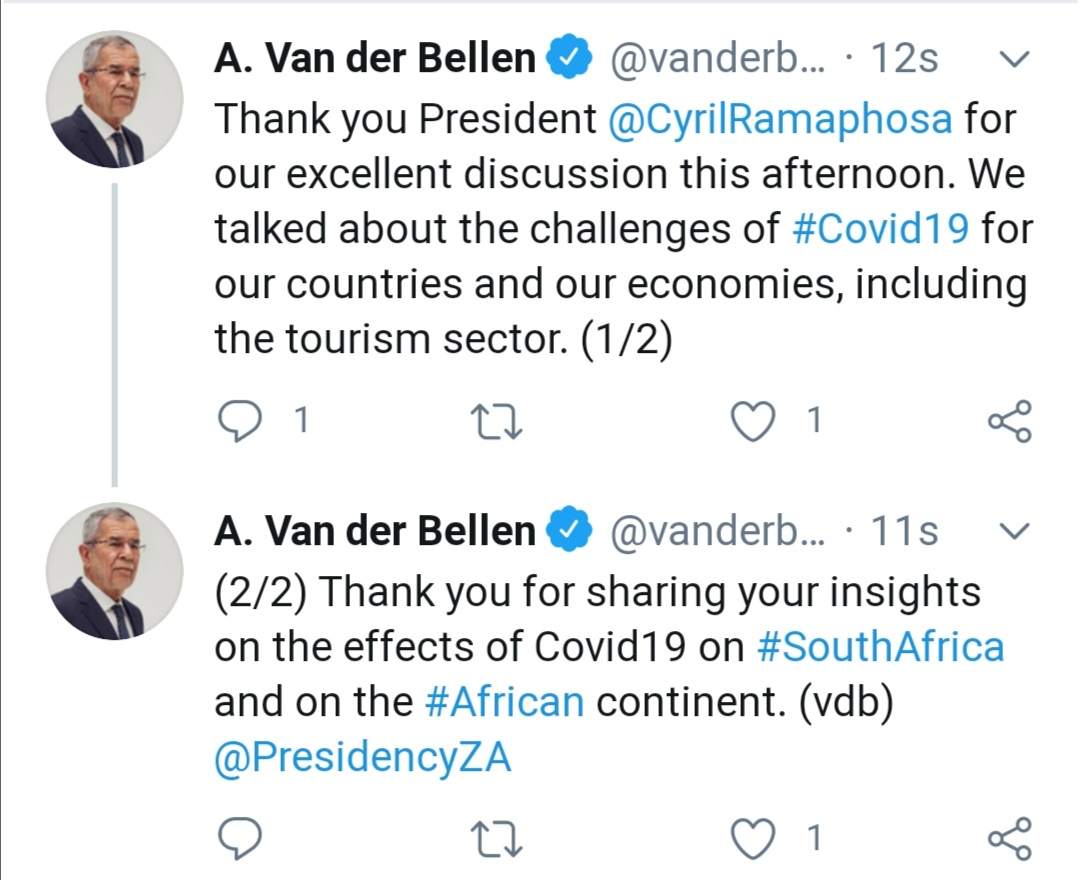Viewport: 1080px width, 880px height.
Task: Open the @CyrilRamaphosa mention
Action: click(x=780, y=119)
